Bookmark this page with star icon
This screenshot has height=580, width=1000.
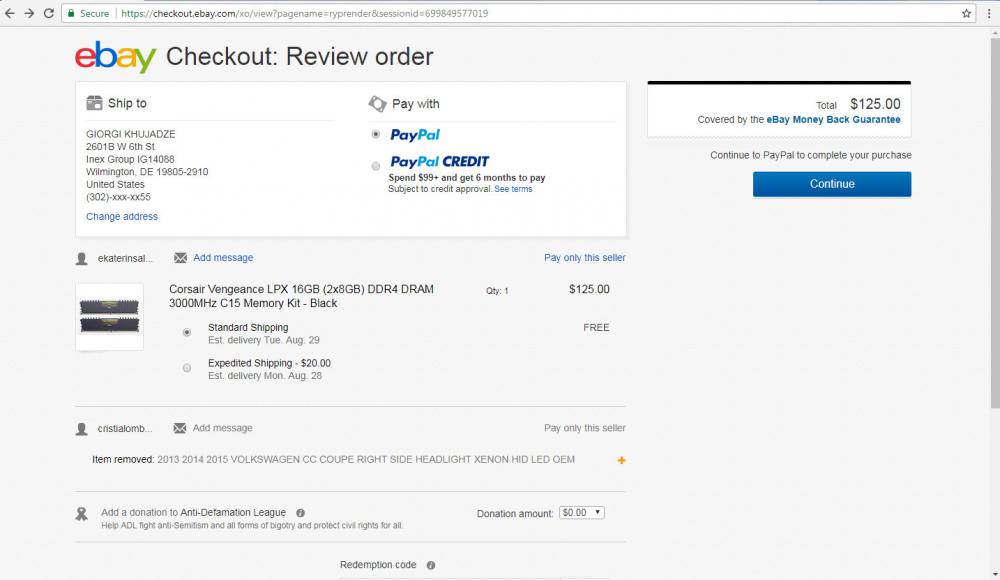point(967,14)
